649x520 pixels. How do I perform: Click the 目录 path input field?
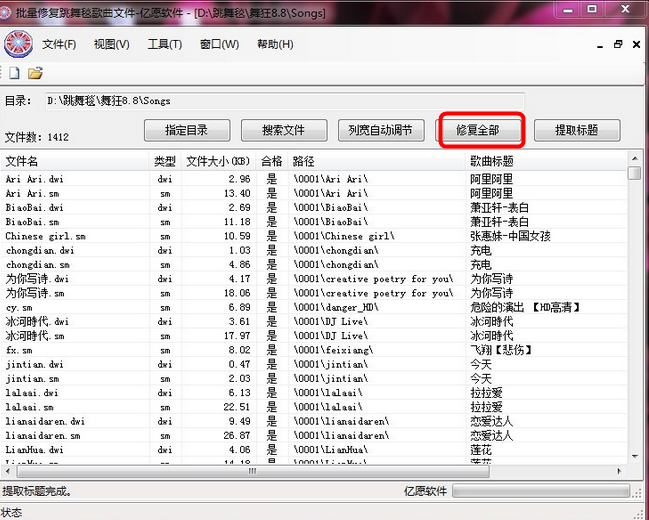point(285,101)
